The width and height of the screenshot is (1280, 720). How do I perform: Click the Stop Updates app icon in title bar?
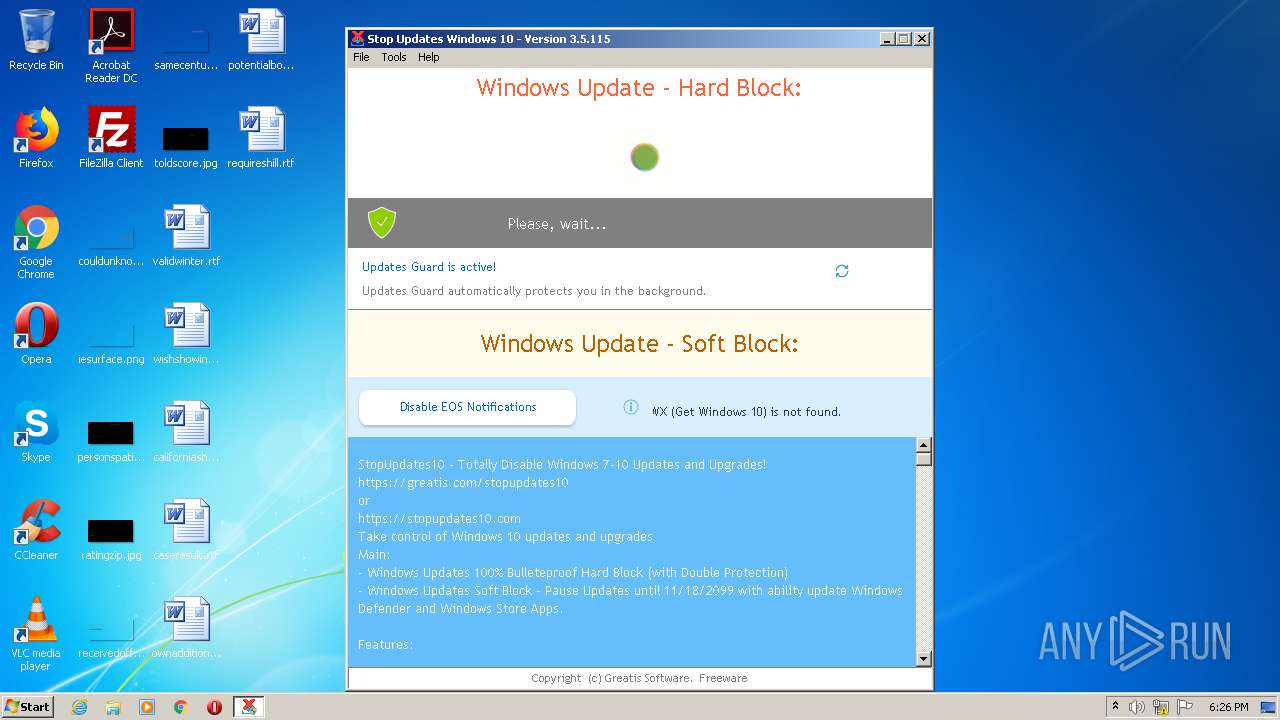(357, 39)
